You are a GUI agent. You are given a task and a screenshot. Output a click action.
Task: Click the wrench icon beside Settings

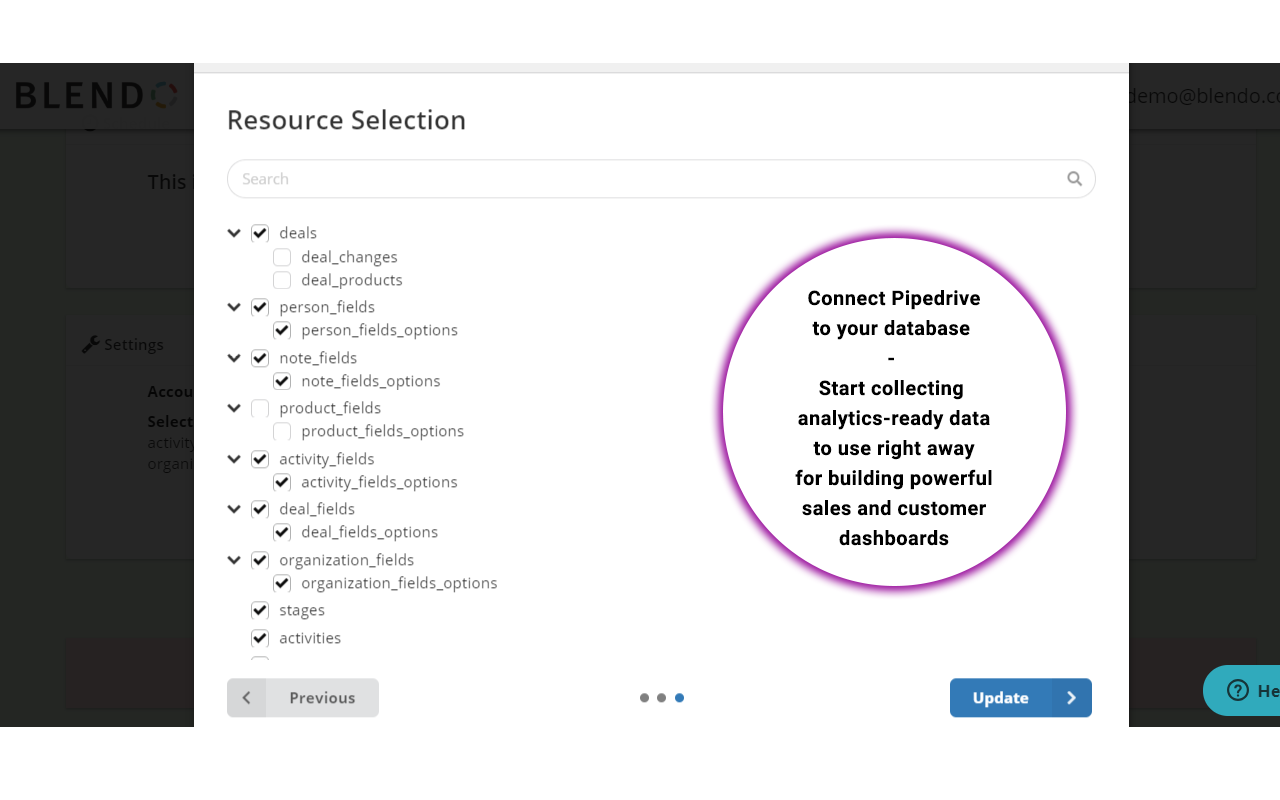point(88,343)
